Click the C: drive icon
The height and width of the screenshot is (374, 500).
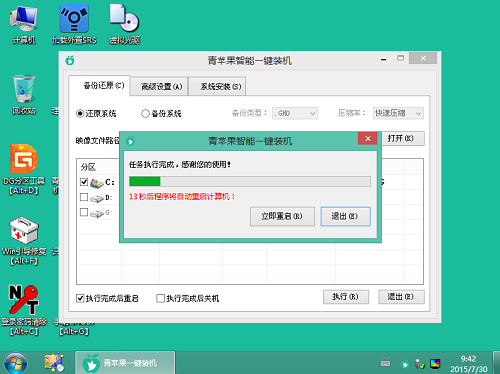pos(96,183)
